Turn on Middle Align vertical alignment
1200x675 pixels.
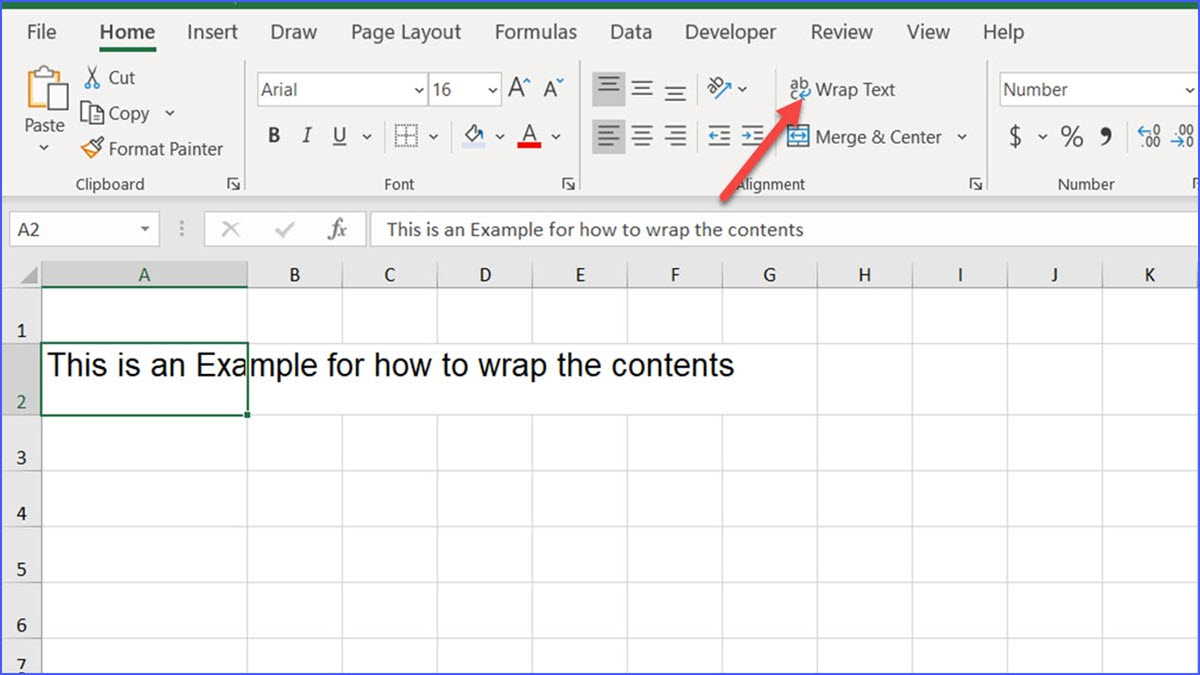[x=642, y=89]
